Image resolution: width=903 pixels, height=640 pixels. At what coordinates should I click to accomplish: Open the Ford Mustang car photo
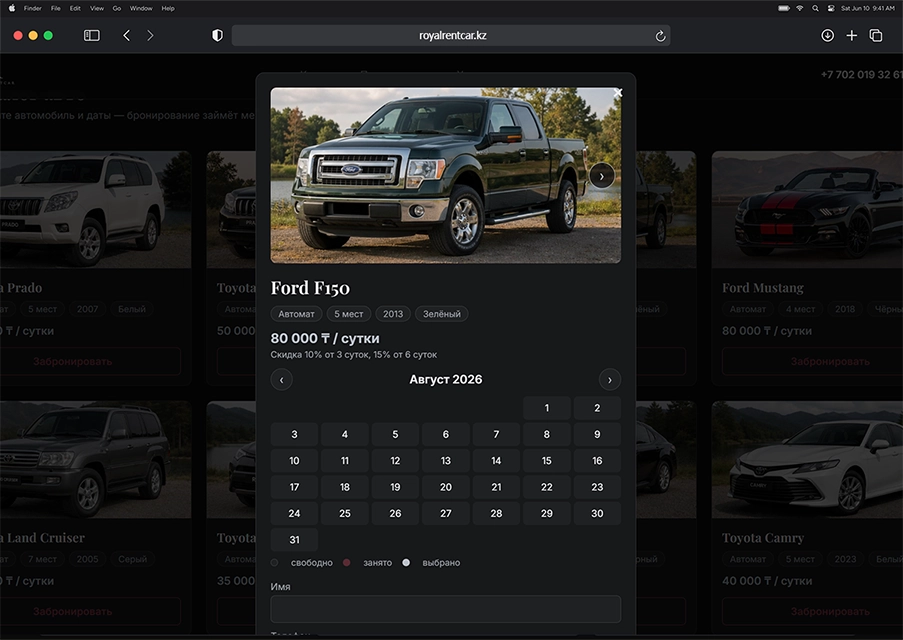tap(807, 210)
